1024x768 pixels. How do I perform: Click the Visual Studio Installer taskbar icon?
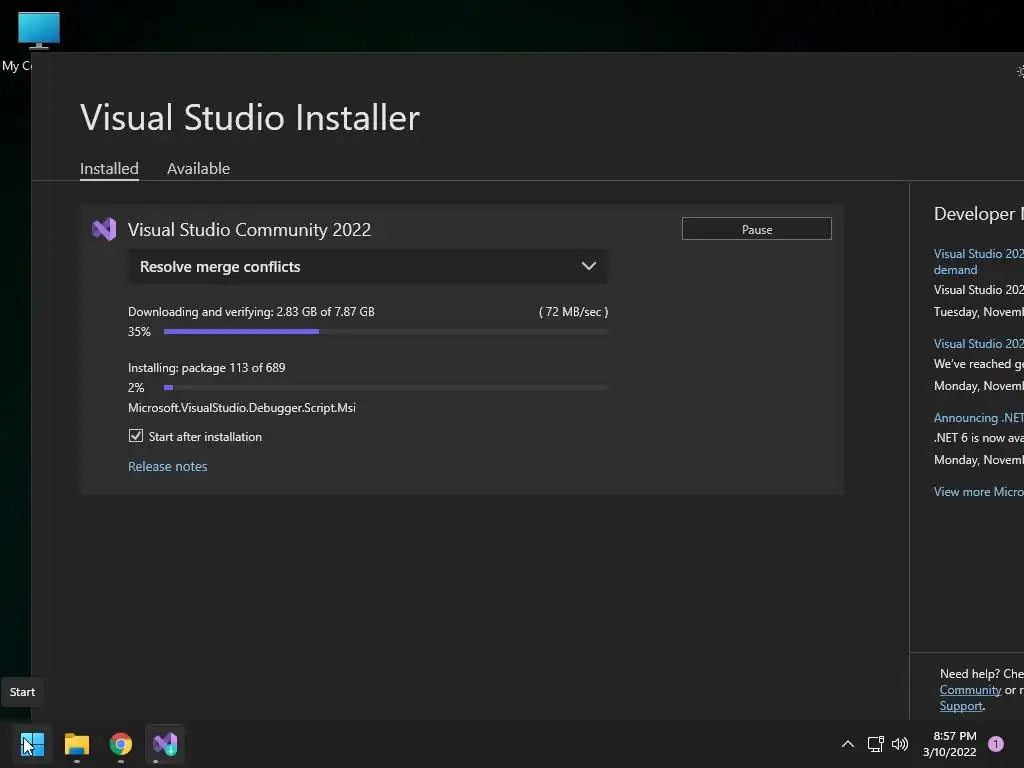click(x=165, y=744)
